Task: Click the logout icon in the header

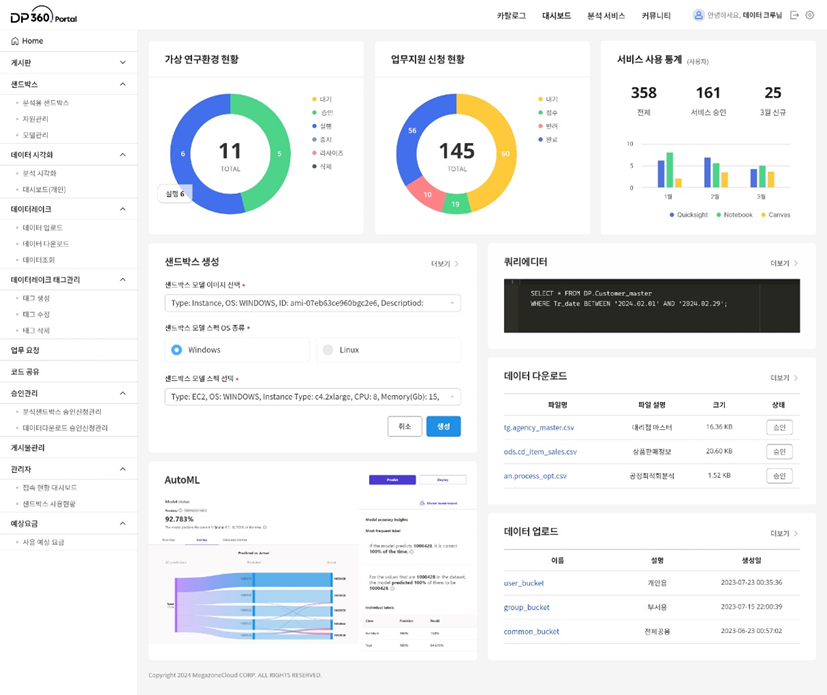Action: [794, 15]
